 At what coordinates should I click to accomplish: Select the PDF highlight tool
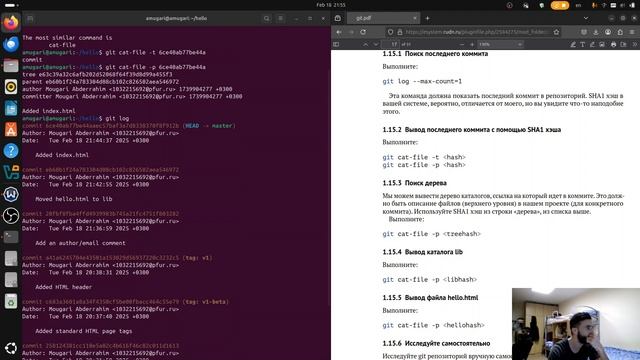[x=573, y=44]
